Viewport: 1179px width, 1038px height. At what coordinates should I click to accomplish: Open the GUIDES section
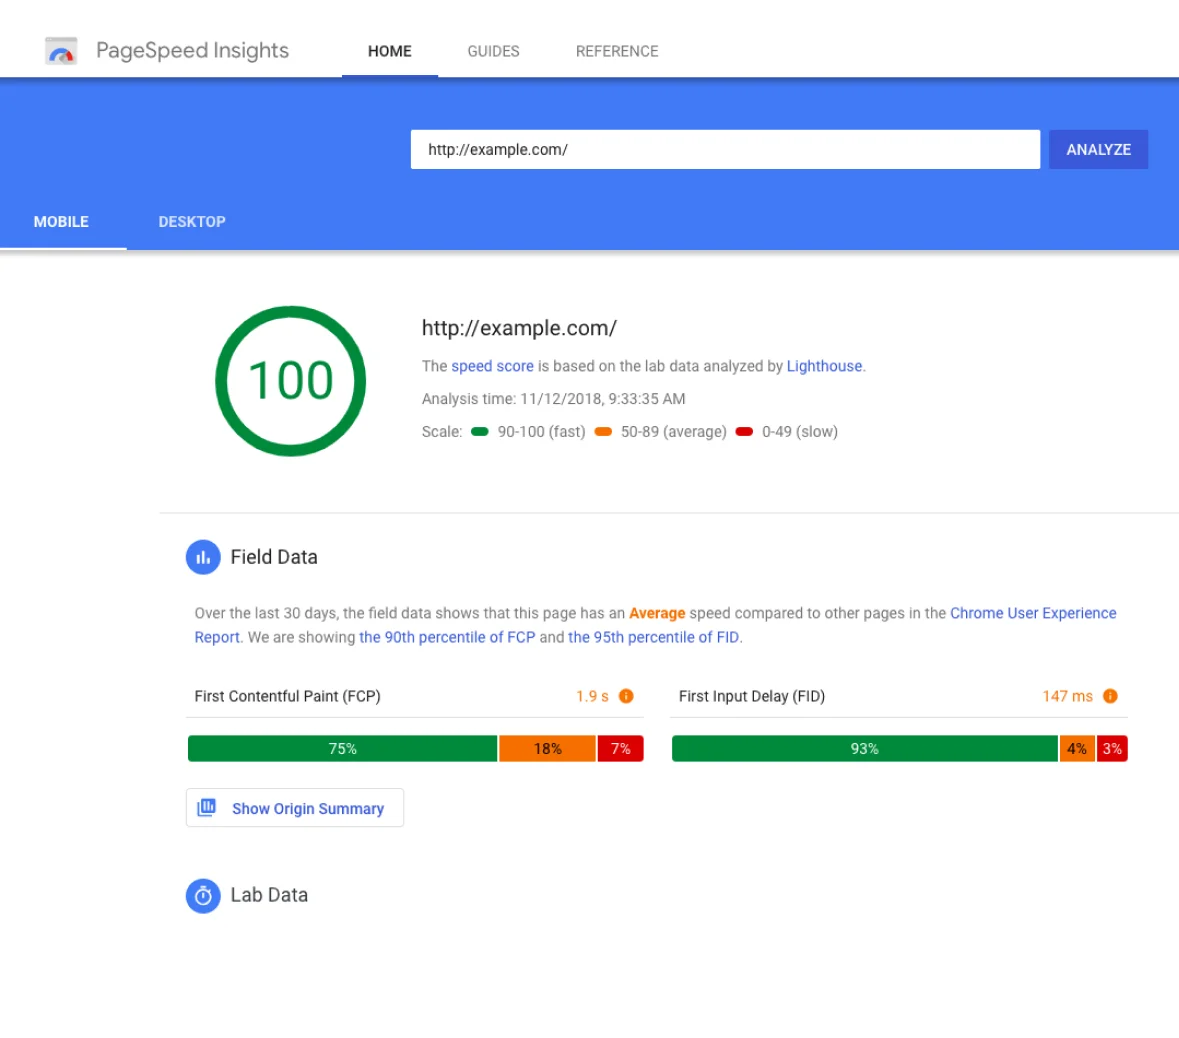click(x=492, y=51)
